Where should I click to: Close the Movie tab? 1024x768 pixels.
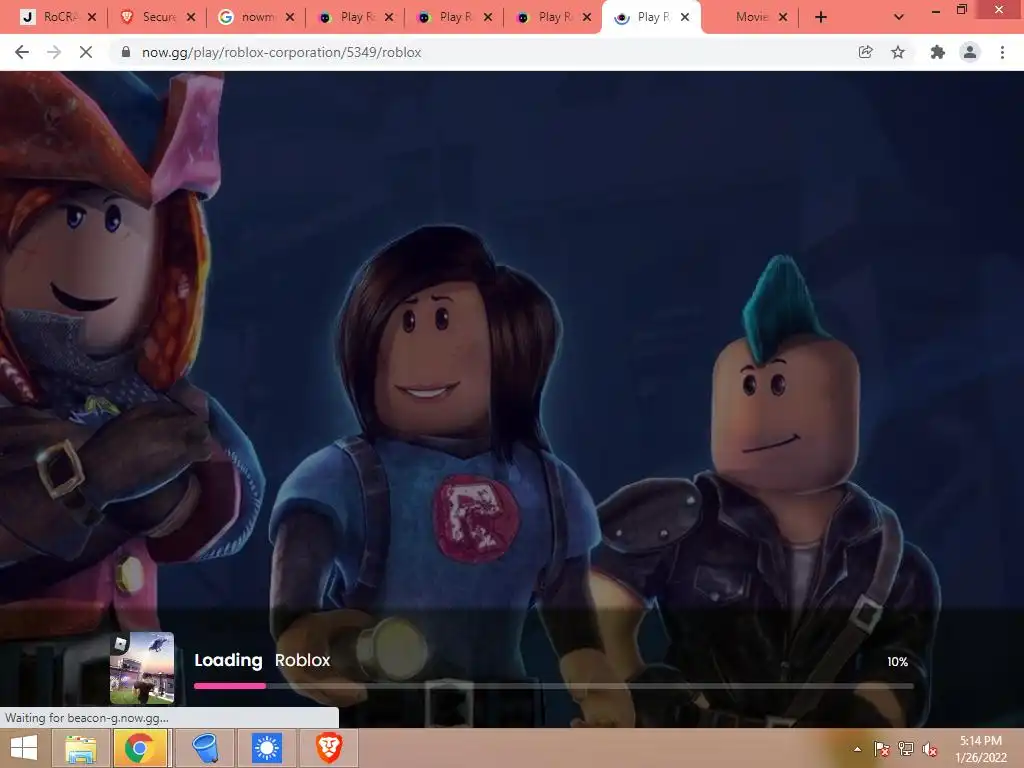[x=783, y=17]
